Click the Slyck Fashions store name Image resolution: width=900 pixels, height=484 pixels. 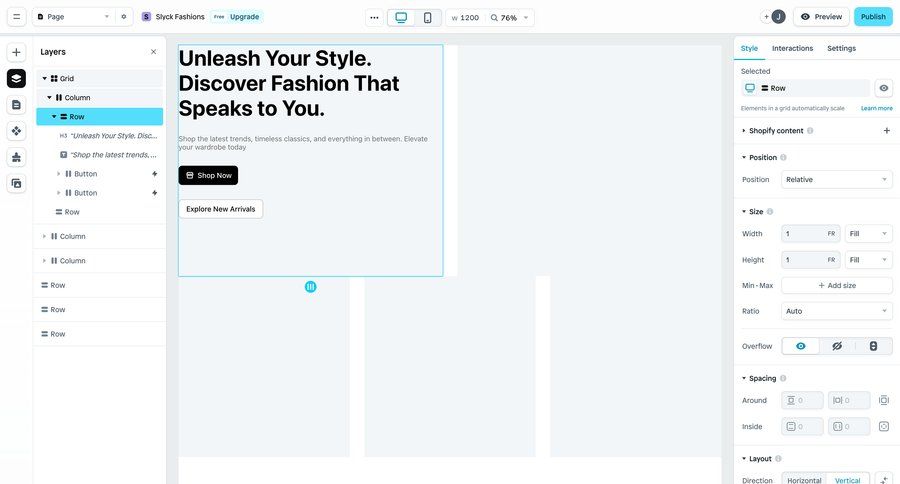click(180, 17)
